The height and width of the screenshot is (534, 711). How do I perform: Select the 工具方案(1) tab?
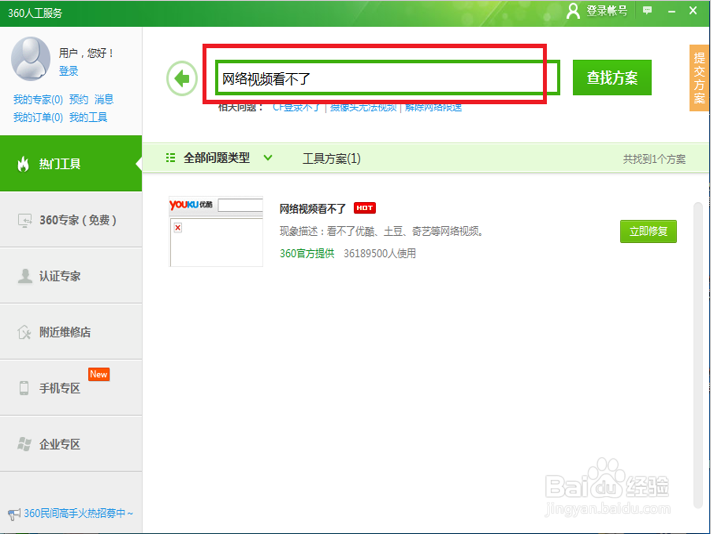click(331, 158)
